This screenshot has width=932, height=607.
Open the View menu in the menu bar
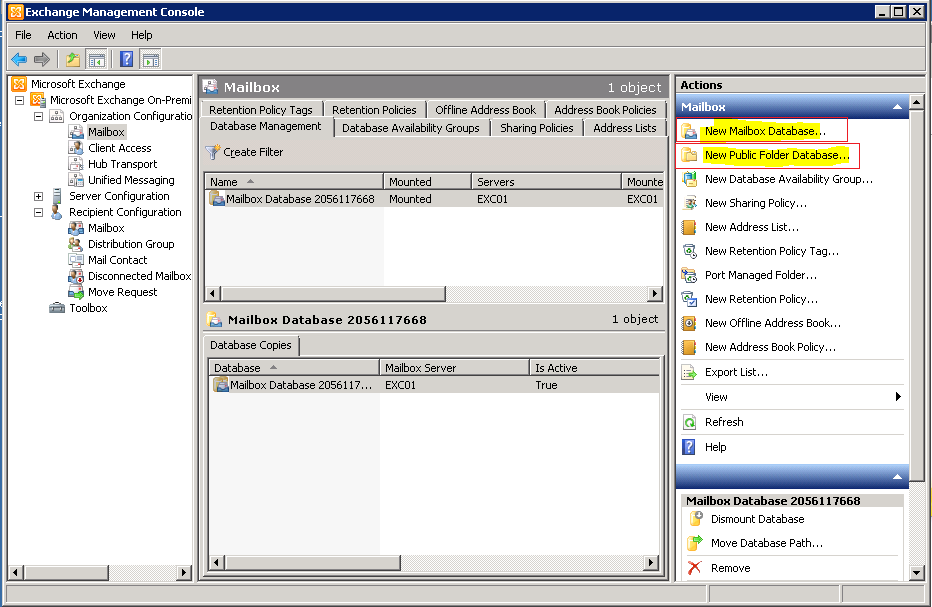coord(104,35)
